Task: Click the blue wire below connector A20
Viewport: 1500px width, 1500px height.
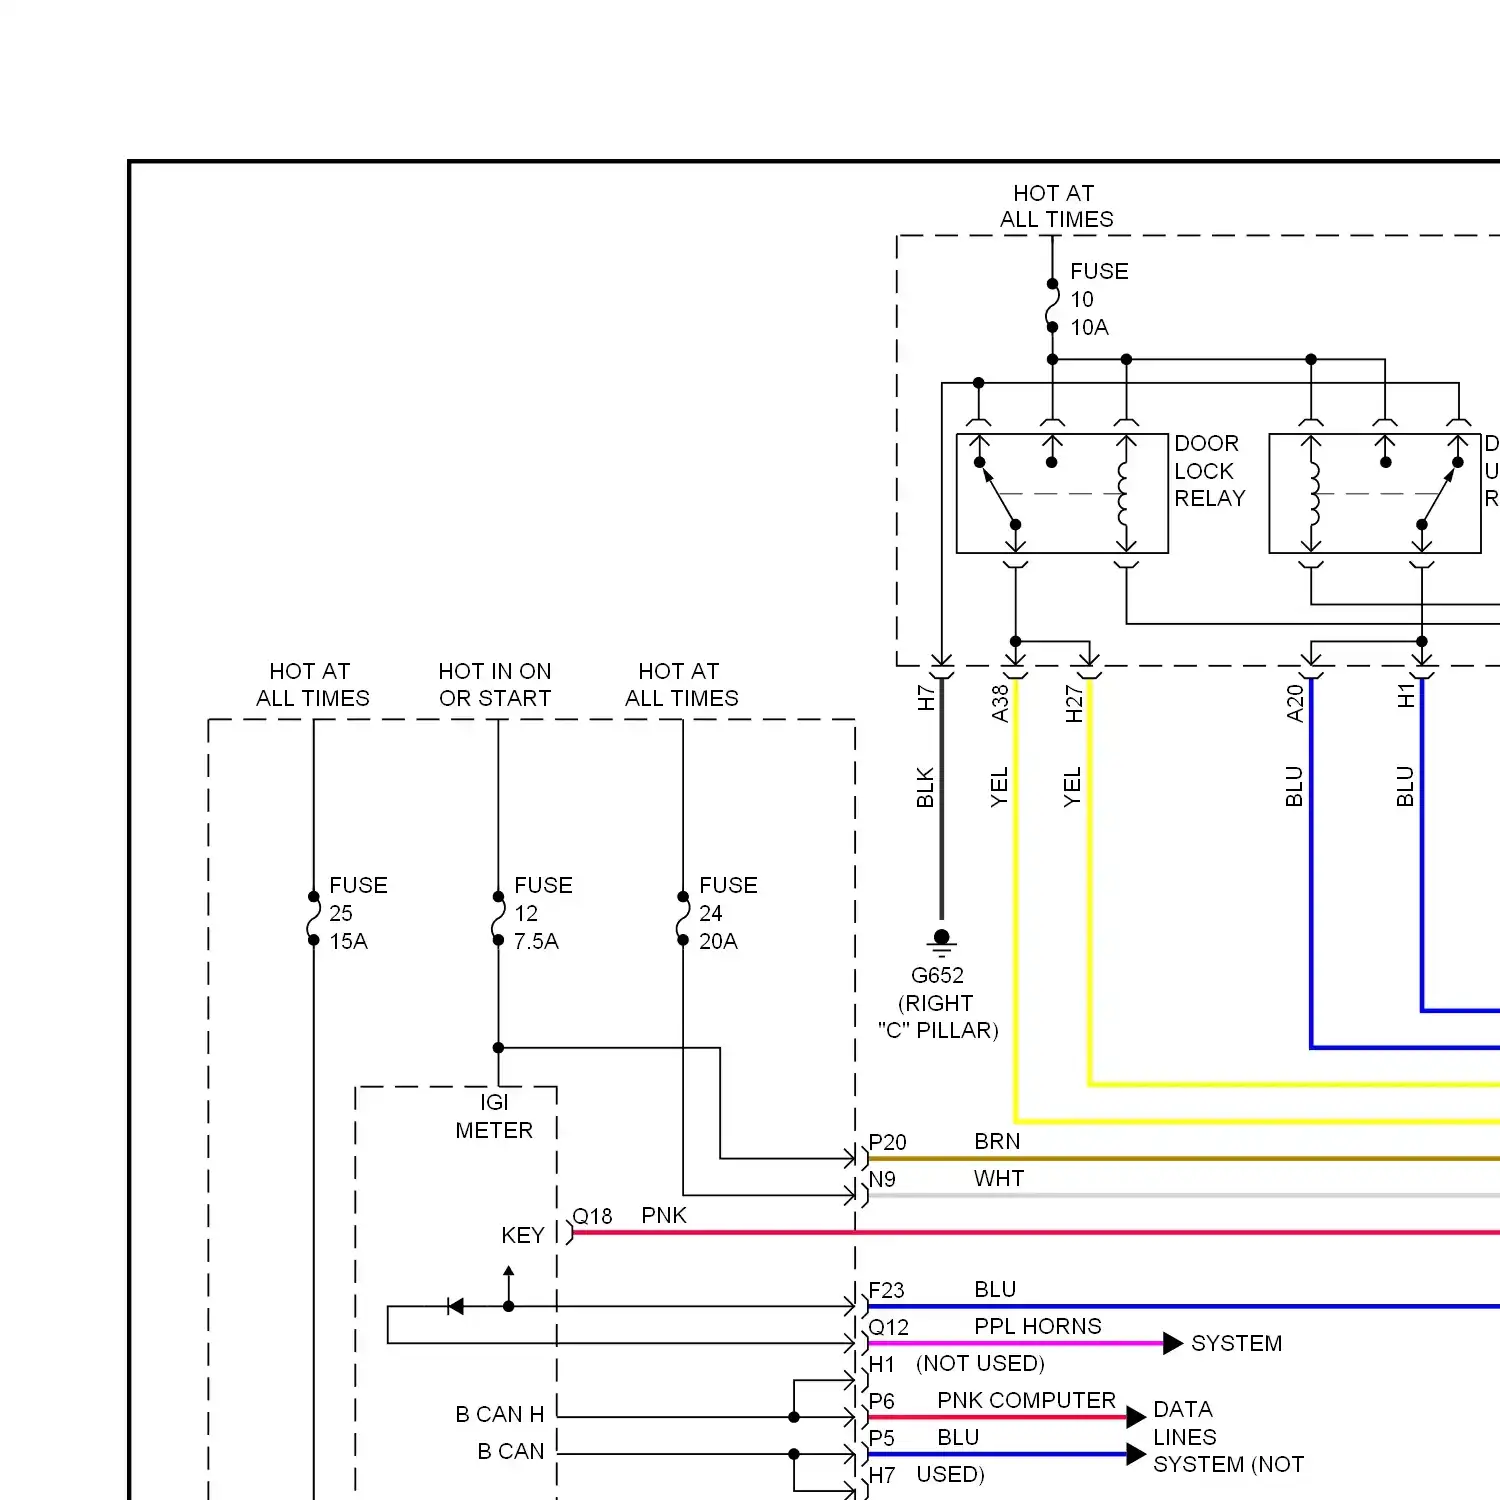Action: point(1311,862)
